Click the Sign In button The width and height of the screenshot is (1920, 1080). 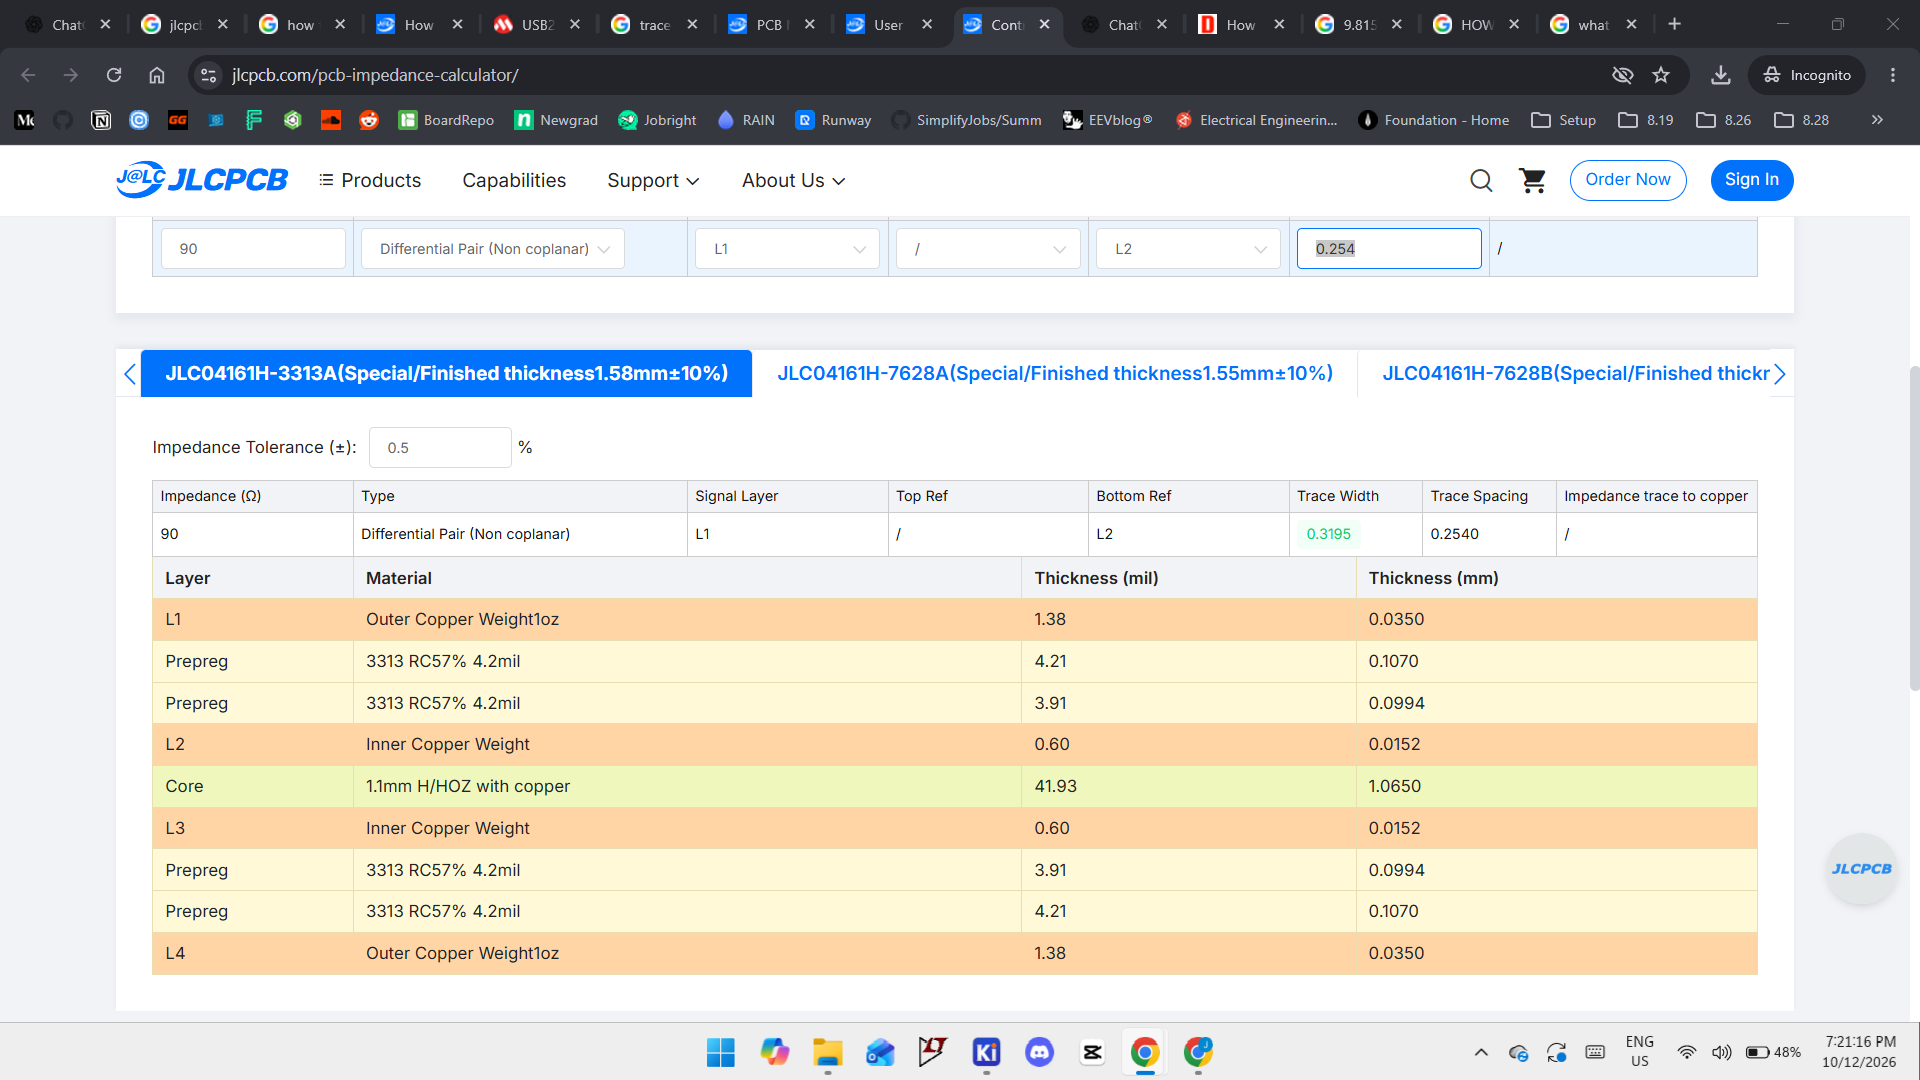[x=1751, y=180]
